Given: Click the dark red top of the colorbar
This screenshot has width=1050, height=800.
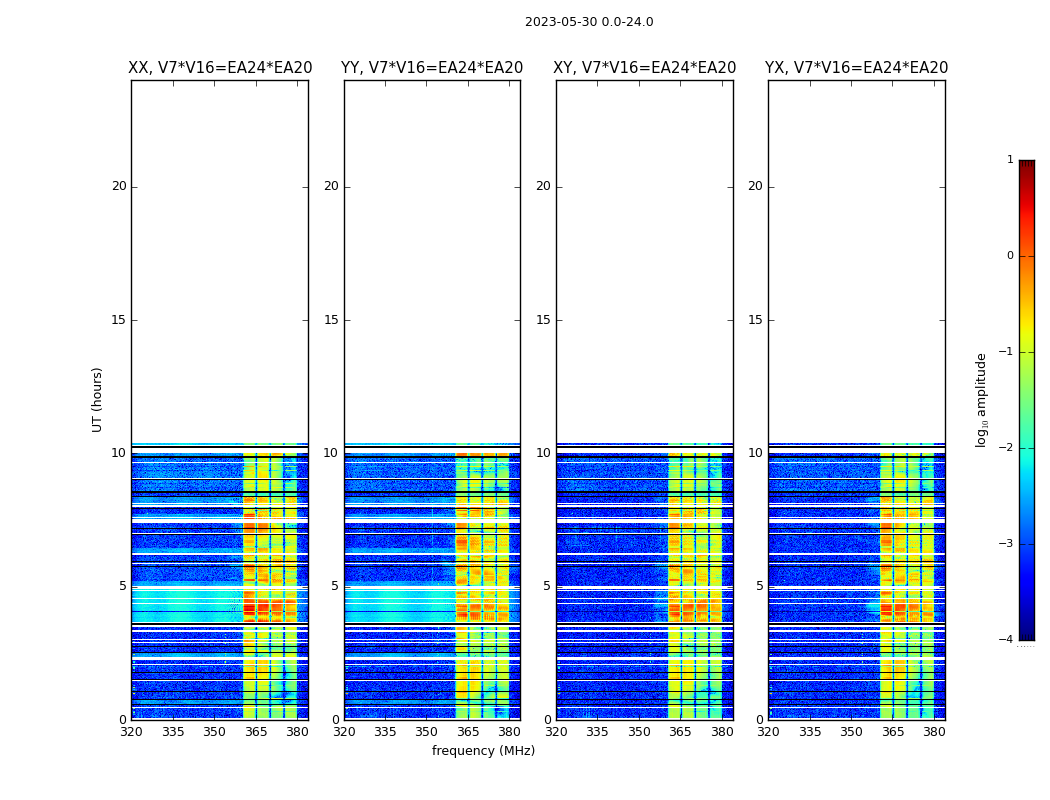Looking at the screenshot, I should click(1026, 166).
